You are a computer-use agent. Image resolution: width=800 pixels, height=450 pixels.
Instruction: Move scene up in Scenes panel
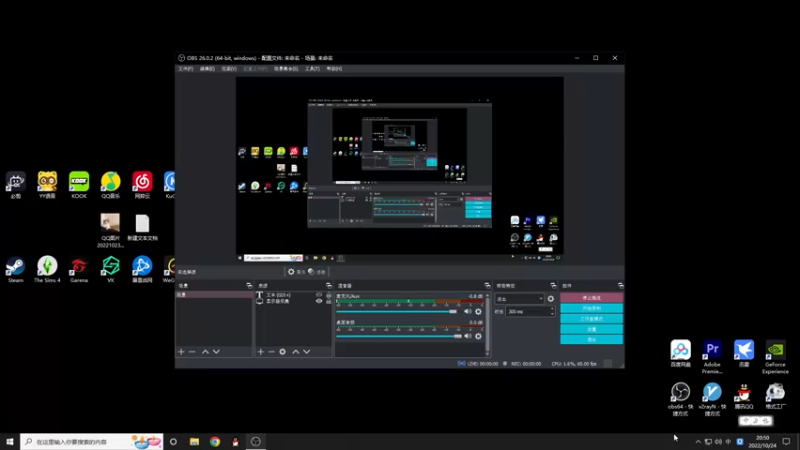[205, 352]
